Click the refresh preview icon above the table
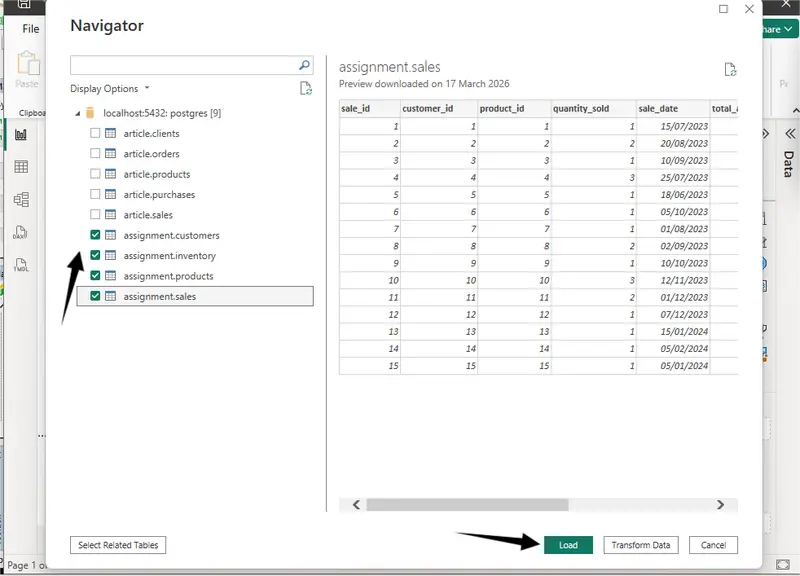Screen dimensions: 800x576 pyautogui.click(x=730, y=69)
